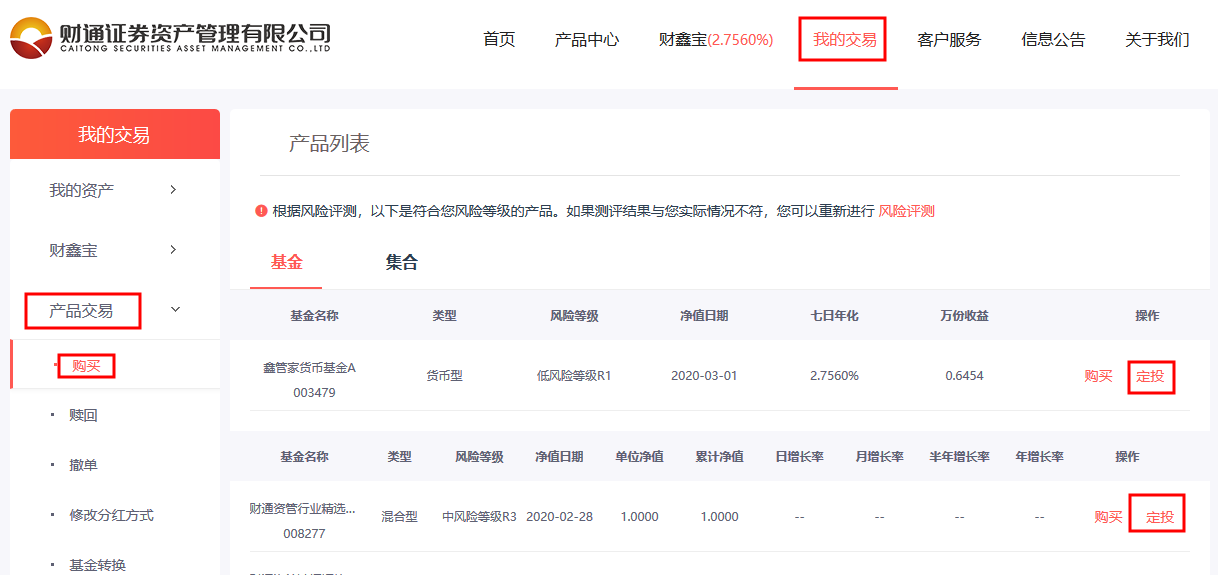1218x575 pixels.
Task: Click the date 2020-02-28
Action: pos(559,518)
